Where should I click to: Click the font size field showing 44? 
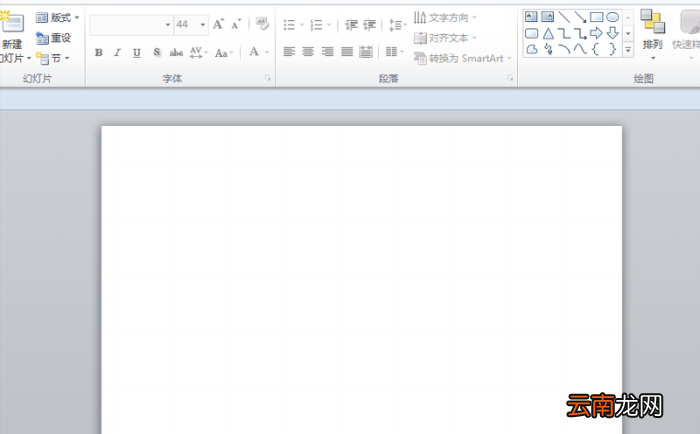click(185, 25)
